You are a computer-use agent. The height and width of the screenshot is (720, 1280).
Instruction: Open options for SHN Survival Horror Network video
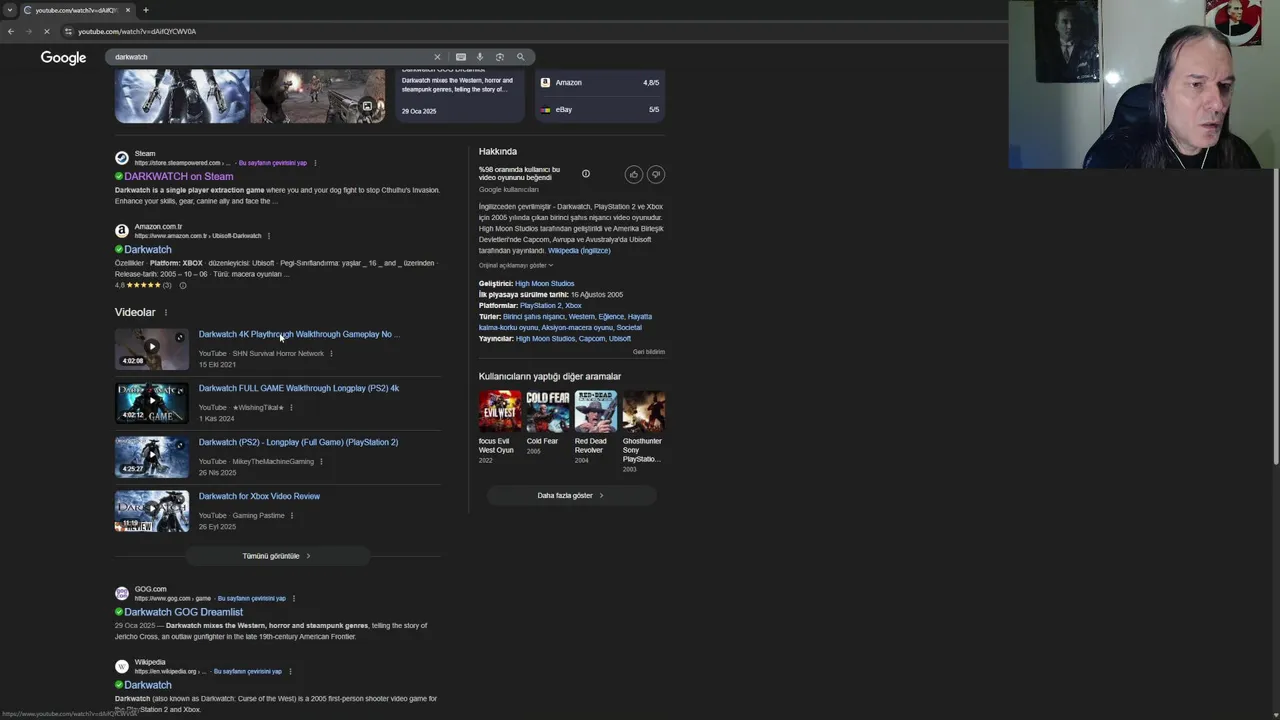tap(331, 353)
